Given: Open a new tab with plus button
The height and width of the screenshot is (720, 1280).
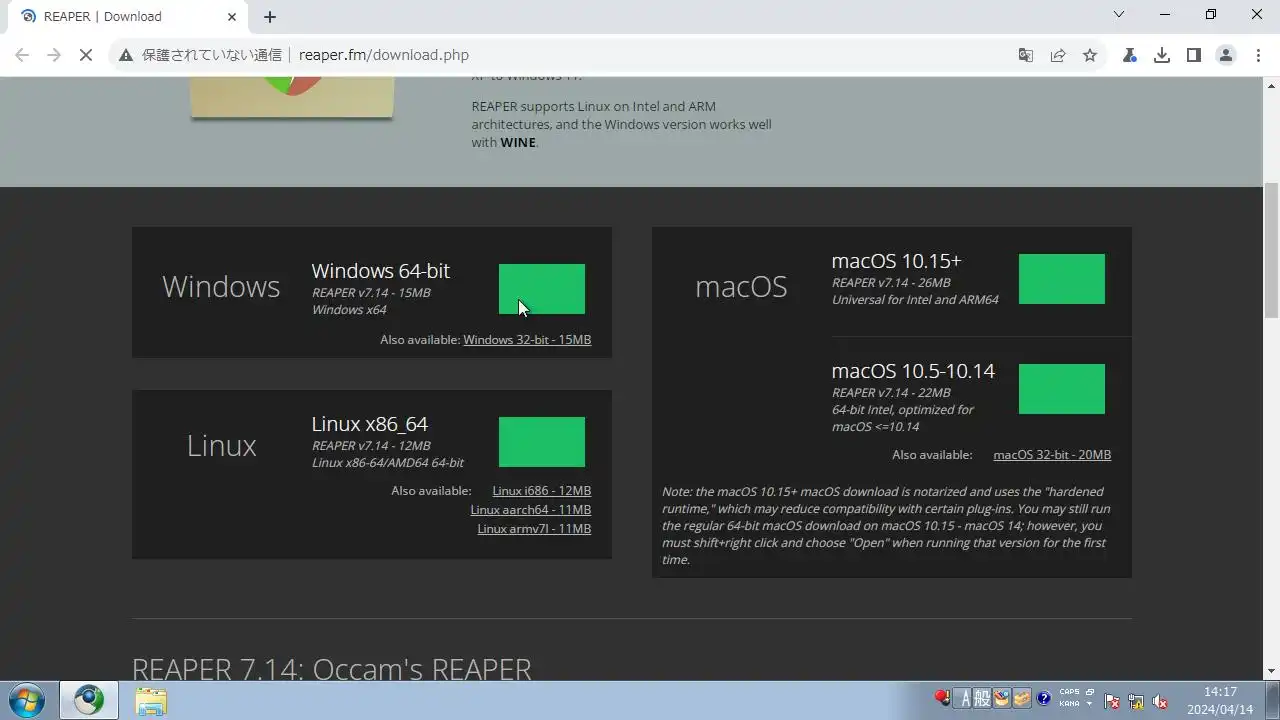Looking at the screenshot, I should 270,17.
